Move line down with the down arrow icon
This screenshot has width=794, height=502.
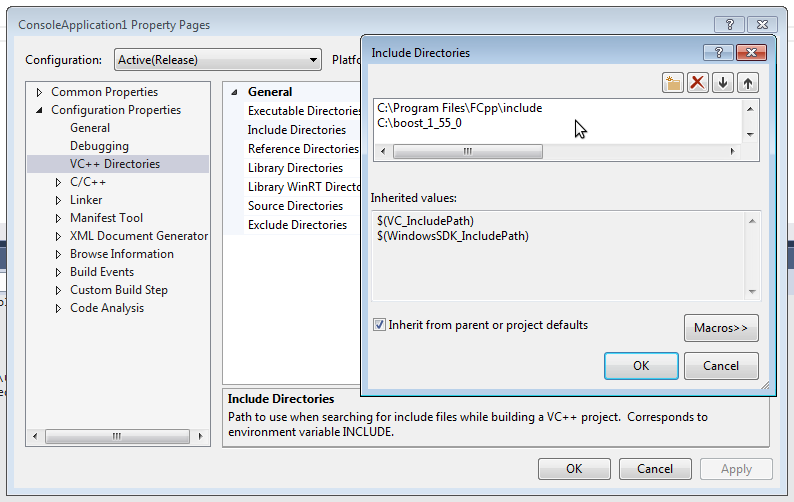(723, 83)
